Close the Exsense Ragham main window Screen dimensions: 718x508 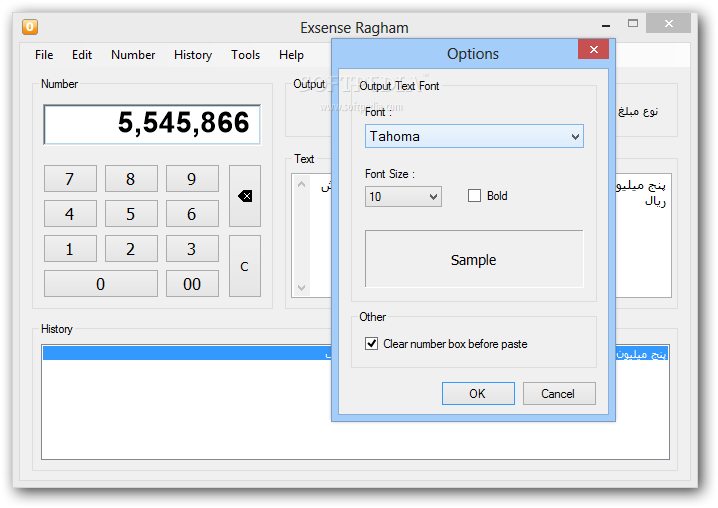pyautogui.click(x=668, y=23)
